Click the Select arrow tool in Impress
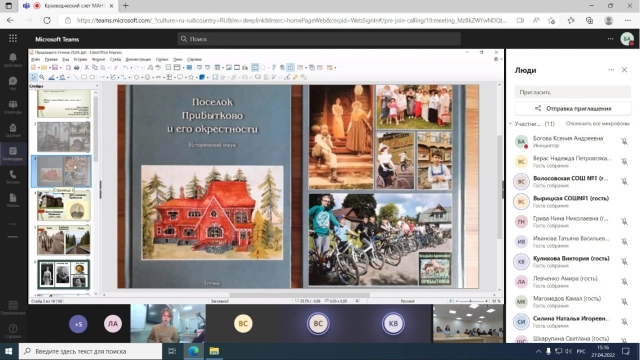Image resolution: width=640 pixels, height=360 pixels. pyautogui.click(x=33, y=77)
